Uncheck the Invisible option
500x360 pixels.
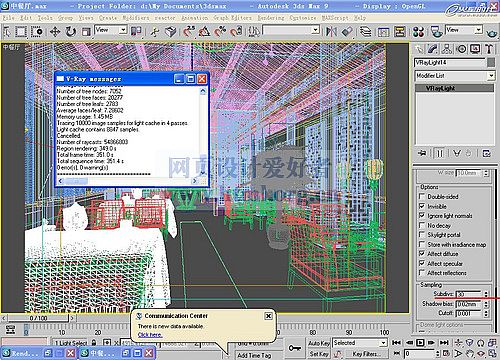click(422, 206)
